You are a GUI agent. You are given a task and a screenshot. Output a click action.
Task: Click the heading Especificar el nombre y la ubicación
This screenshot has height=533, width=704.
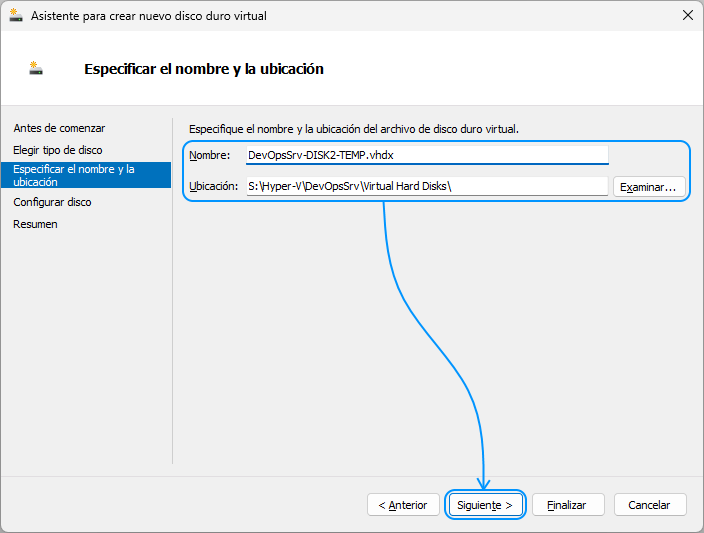point(204,69)
